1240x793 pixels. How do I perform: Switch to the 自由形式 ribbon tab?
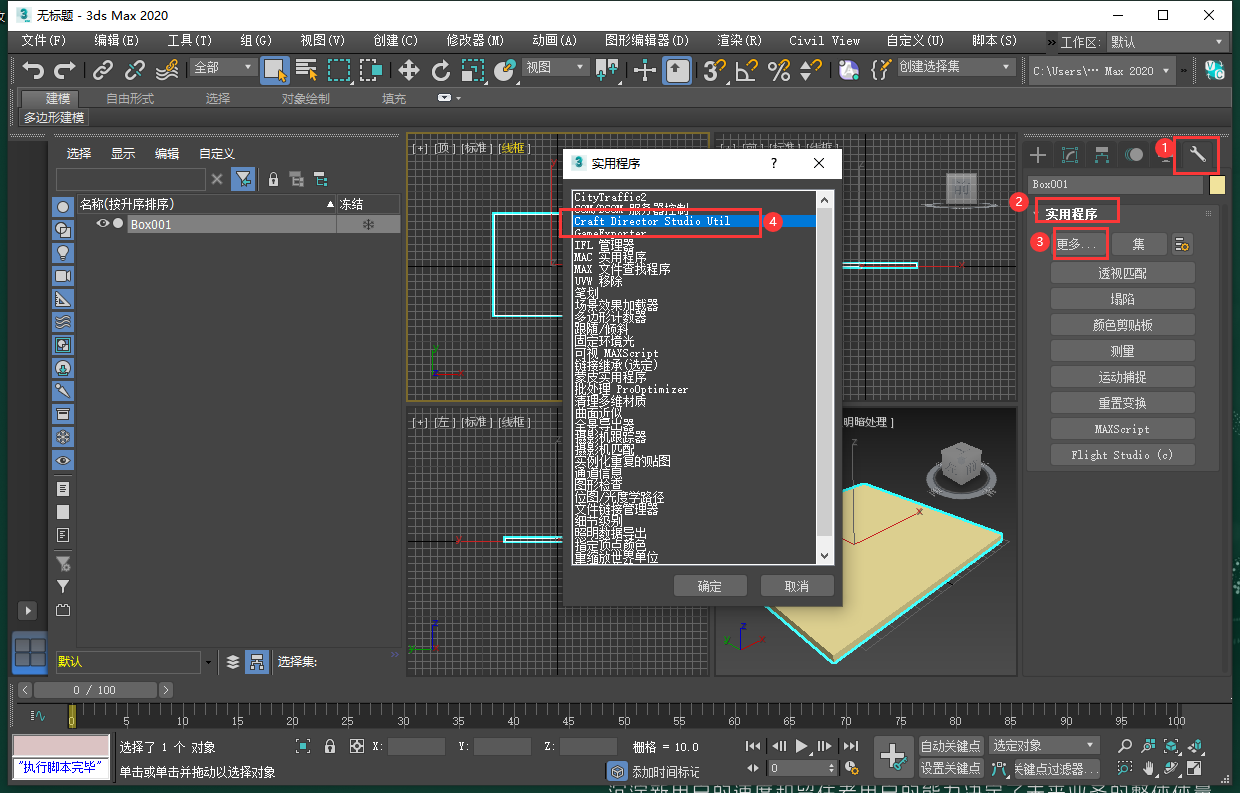coord(130,98)
